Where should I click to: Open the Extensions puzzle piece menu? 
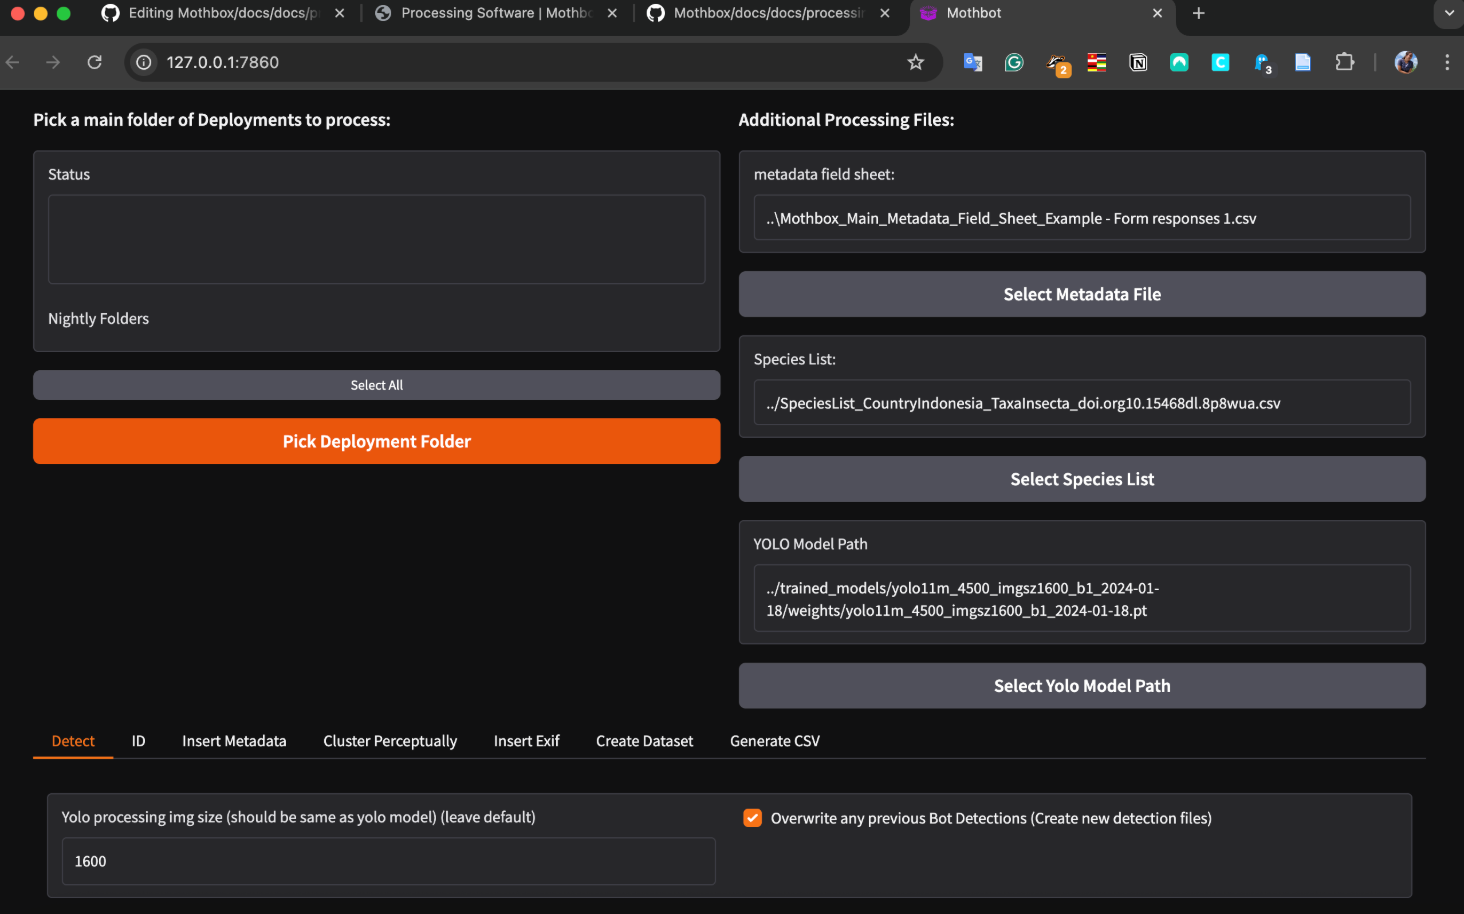click(1345, 62)
